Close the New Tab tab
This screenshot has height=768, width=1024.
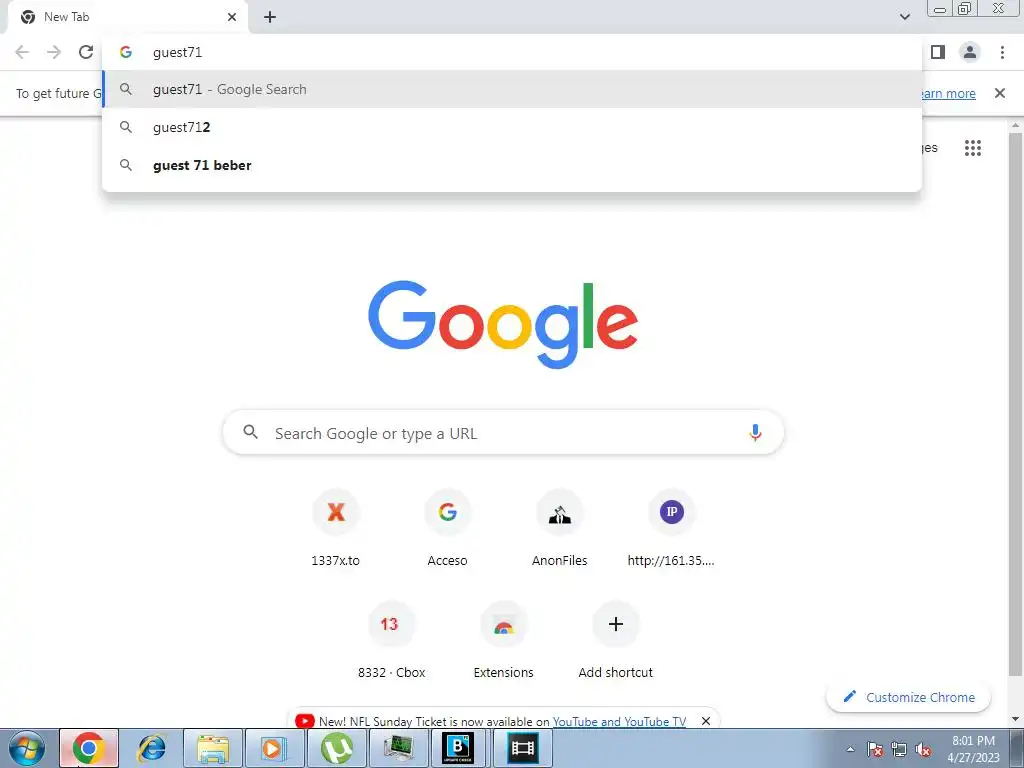point(232,17)
